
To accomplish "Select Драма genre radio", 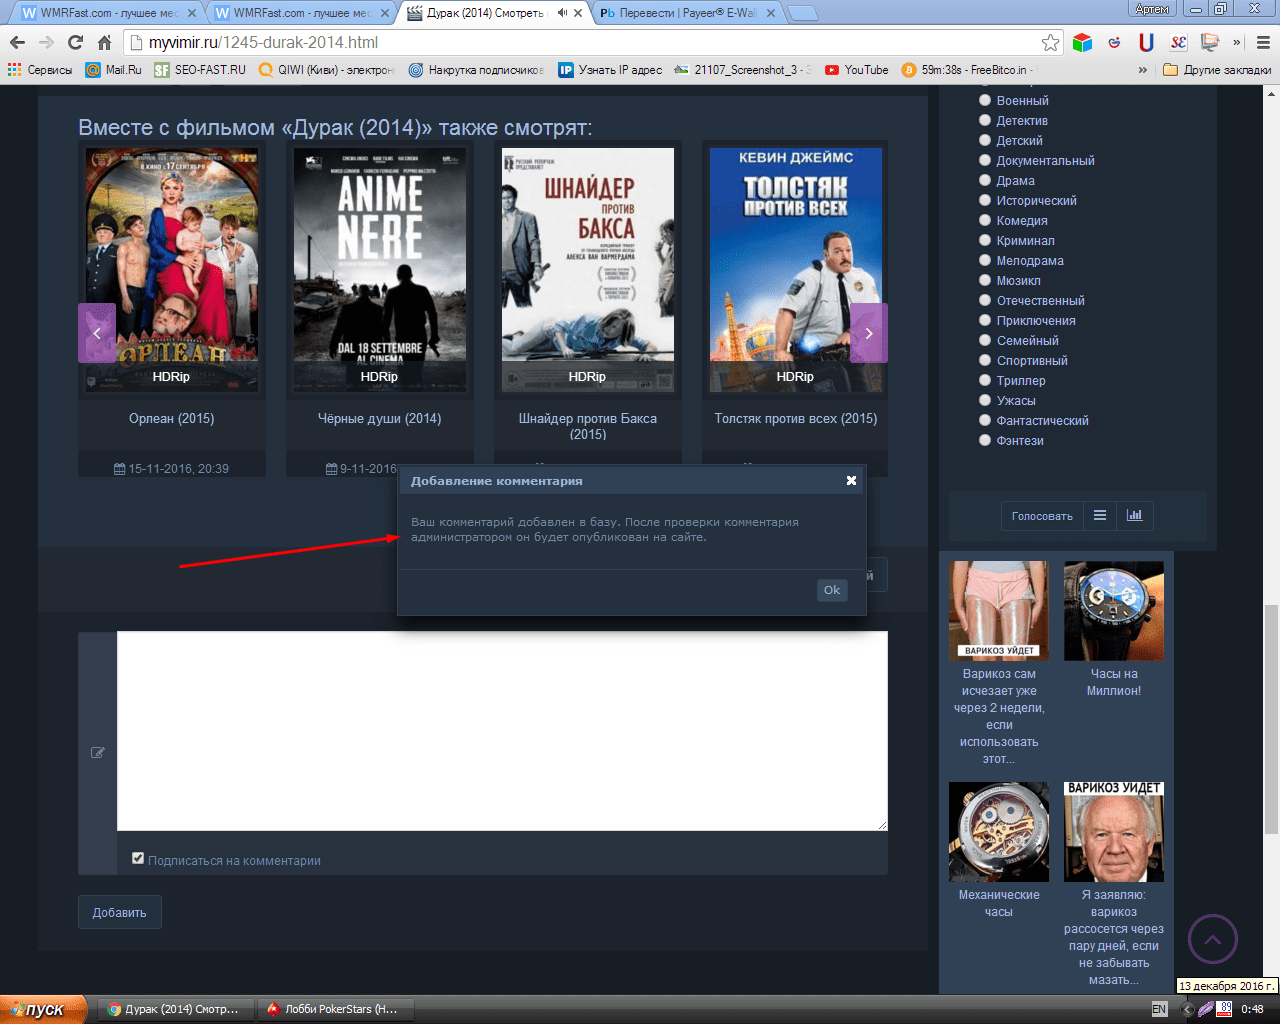I will (x=985, y=180).
